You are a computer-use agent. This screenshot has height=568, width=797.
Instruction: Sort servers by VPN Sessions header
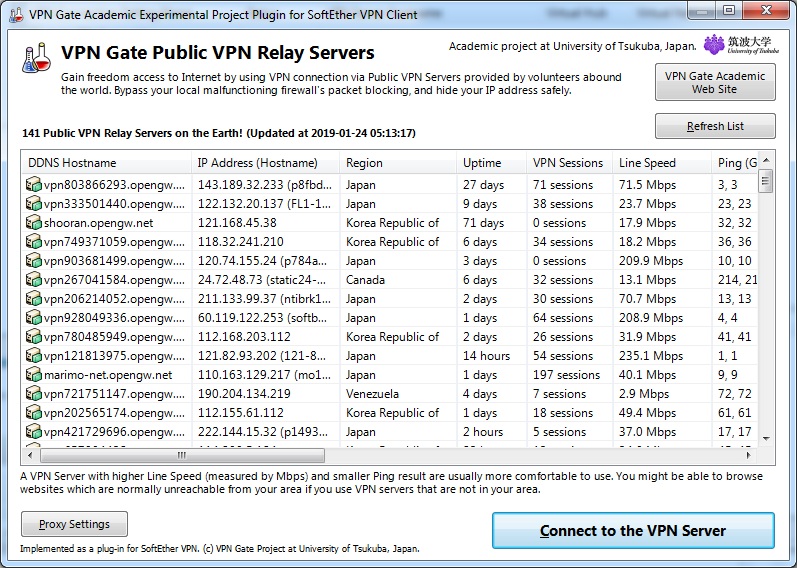click(568, 163)
